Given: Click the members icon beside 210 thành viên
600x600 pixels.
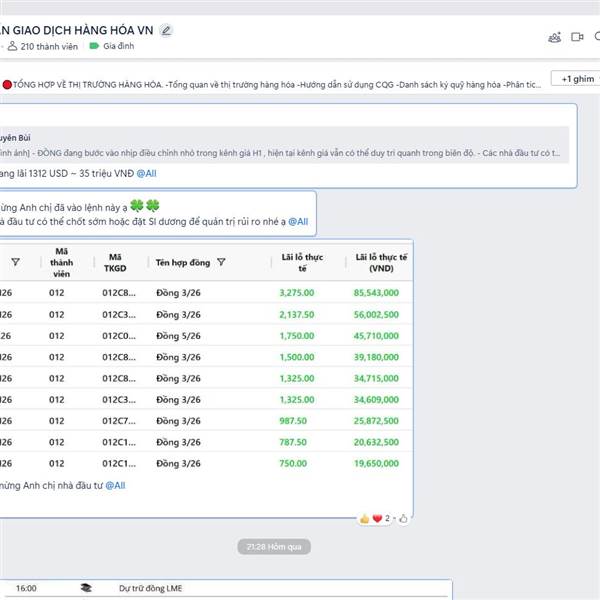Looking at the screenshot, I should 12,46.
